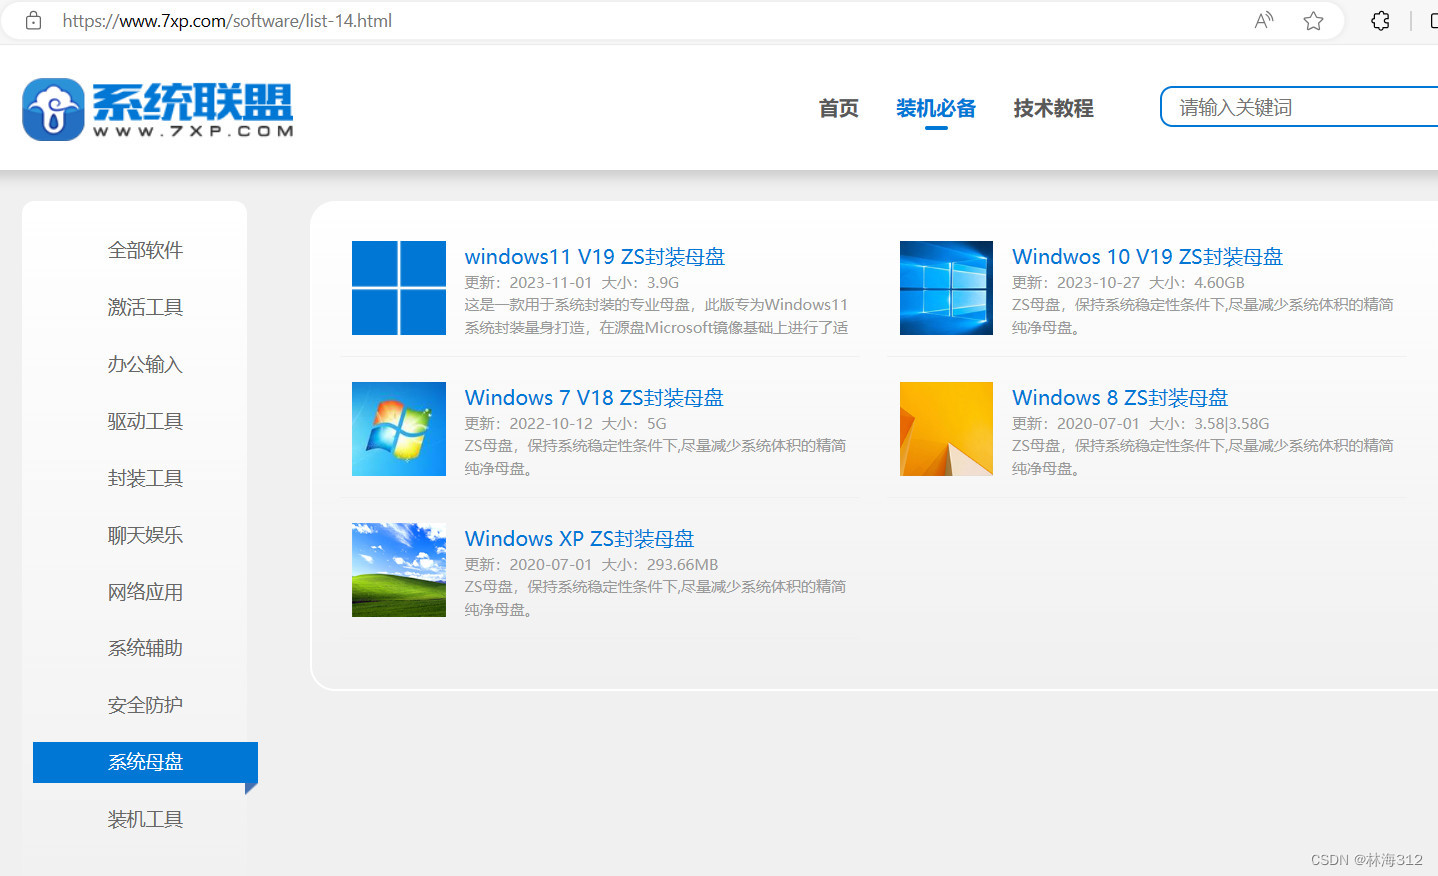Focus the 请输入关键词 search field

pyautogui.click(x=1299, y=107)
